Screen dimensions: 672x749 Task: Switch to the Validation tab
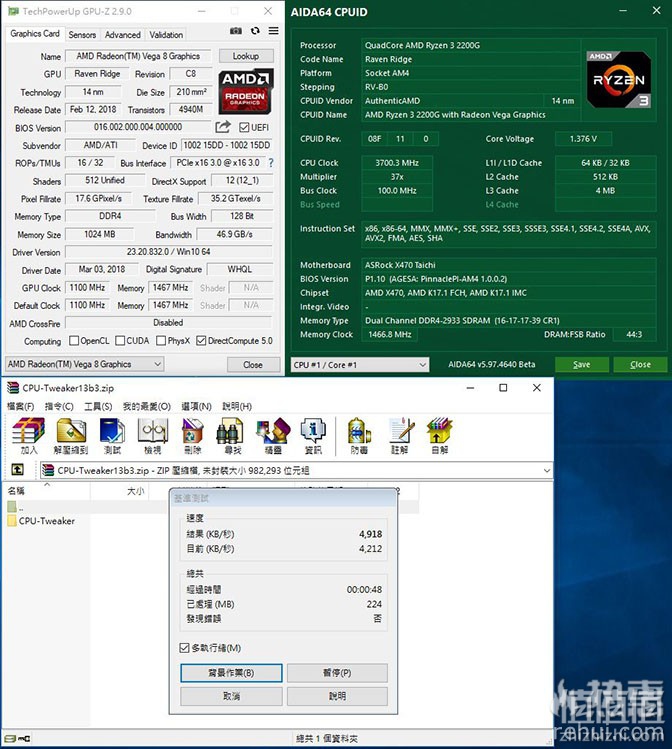pyautogui.click(x=166, y=35)
